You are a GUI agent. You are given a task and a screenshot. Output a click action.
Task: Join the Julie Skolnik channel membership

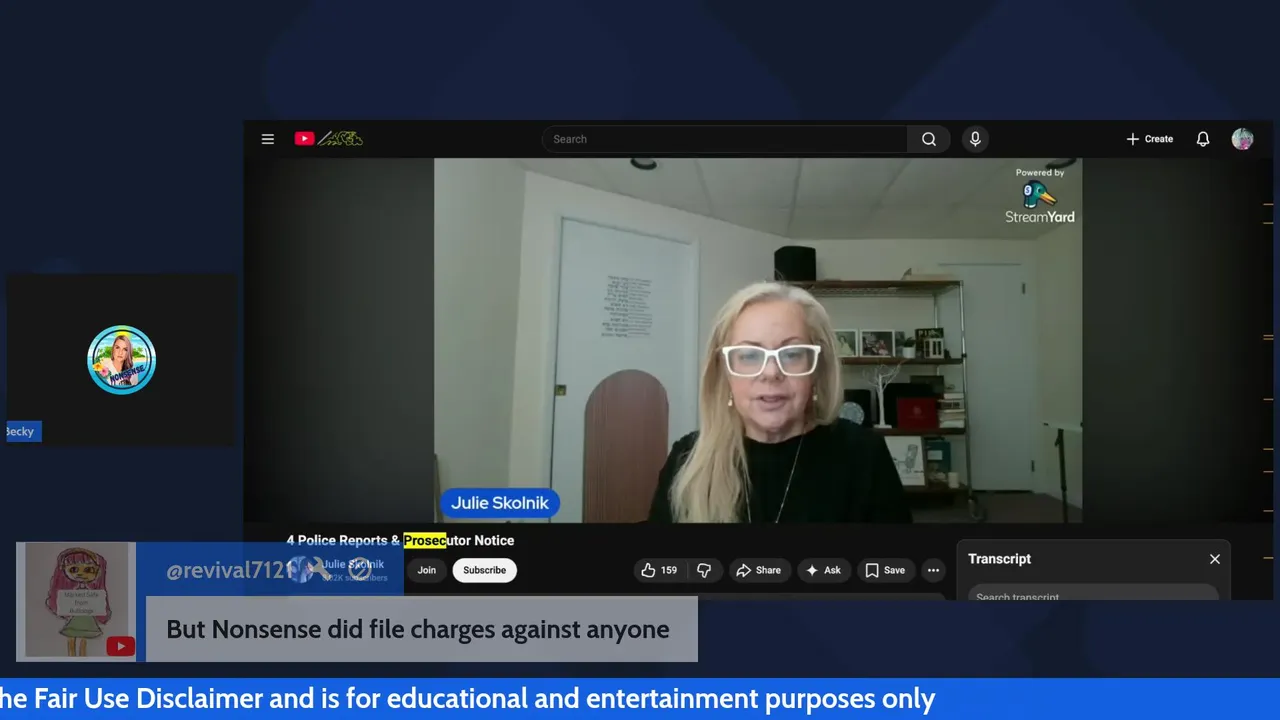[427, 570]
